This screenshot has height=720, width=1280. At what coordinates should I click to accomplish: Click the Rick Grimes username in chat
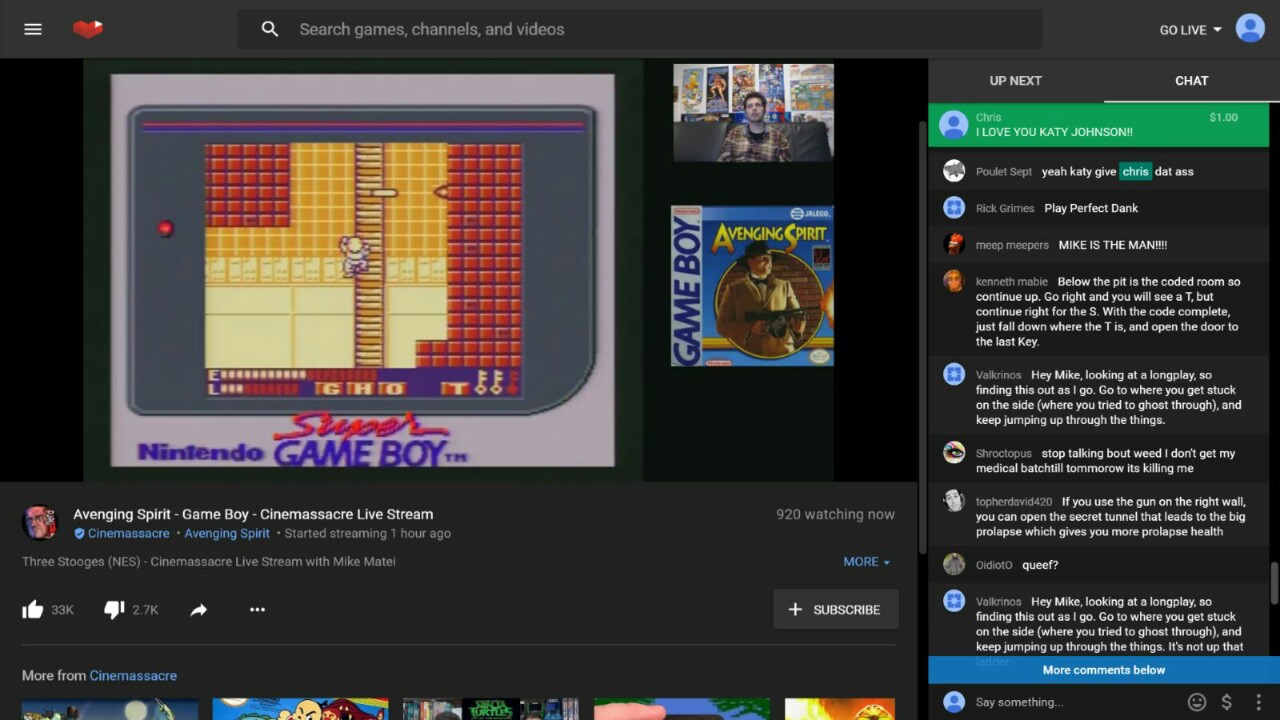tap(1005, 208)
